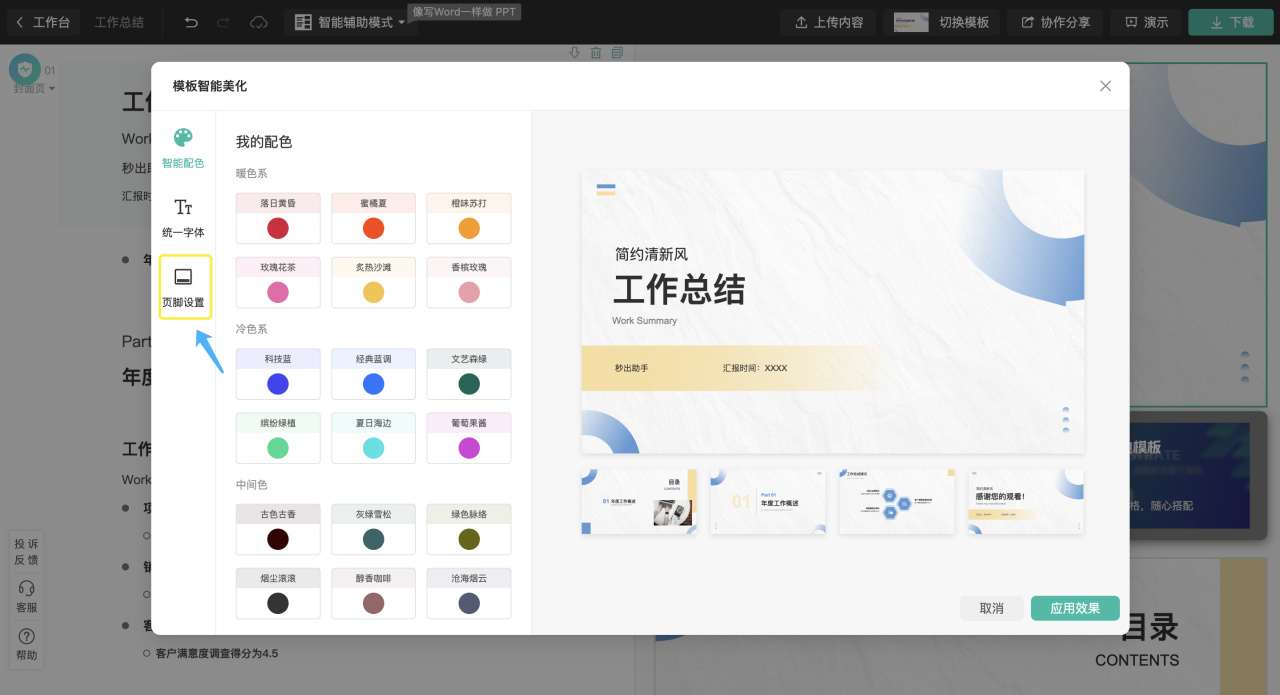
Task: Click the 协作分享 button
Action: 1054,22
